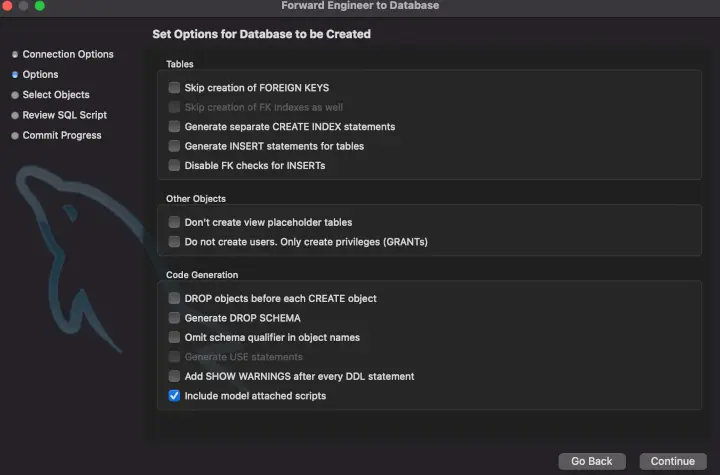Screen dimensions: 720x475
Task: Click the green zoom window button
Action: (40, 6)
